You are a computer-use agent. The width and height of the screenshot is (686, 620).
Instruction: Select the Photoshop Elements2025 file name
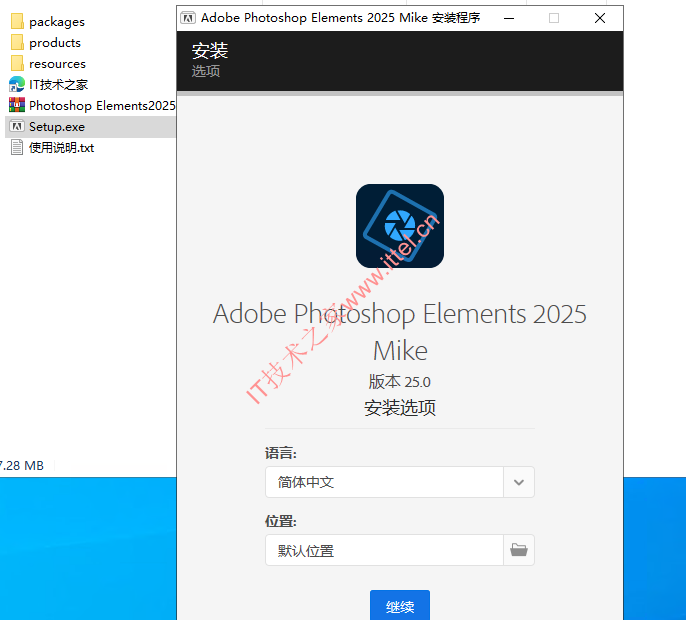click(x=102, y=105)
